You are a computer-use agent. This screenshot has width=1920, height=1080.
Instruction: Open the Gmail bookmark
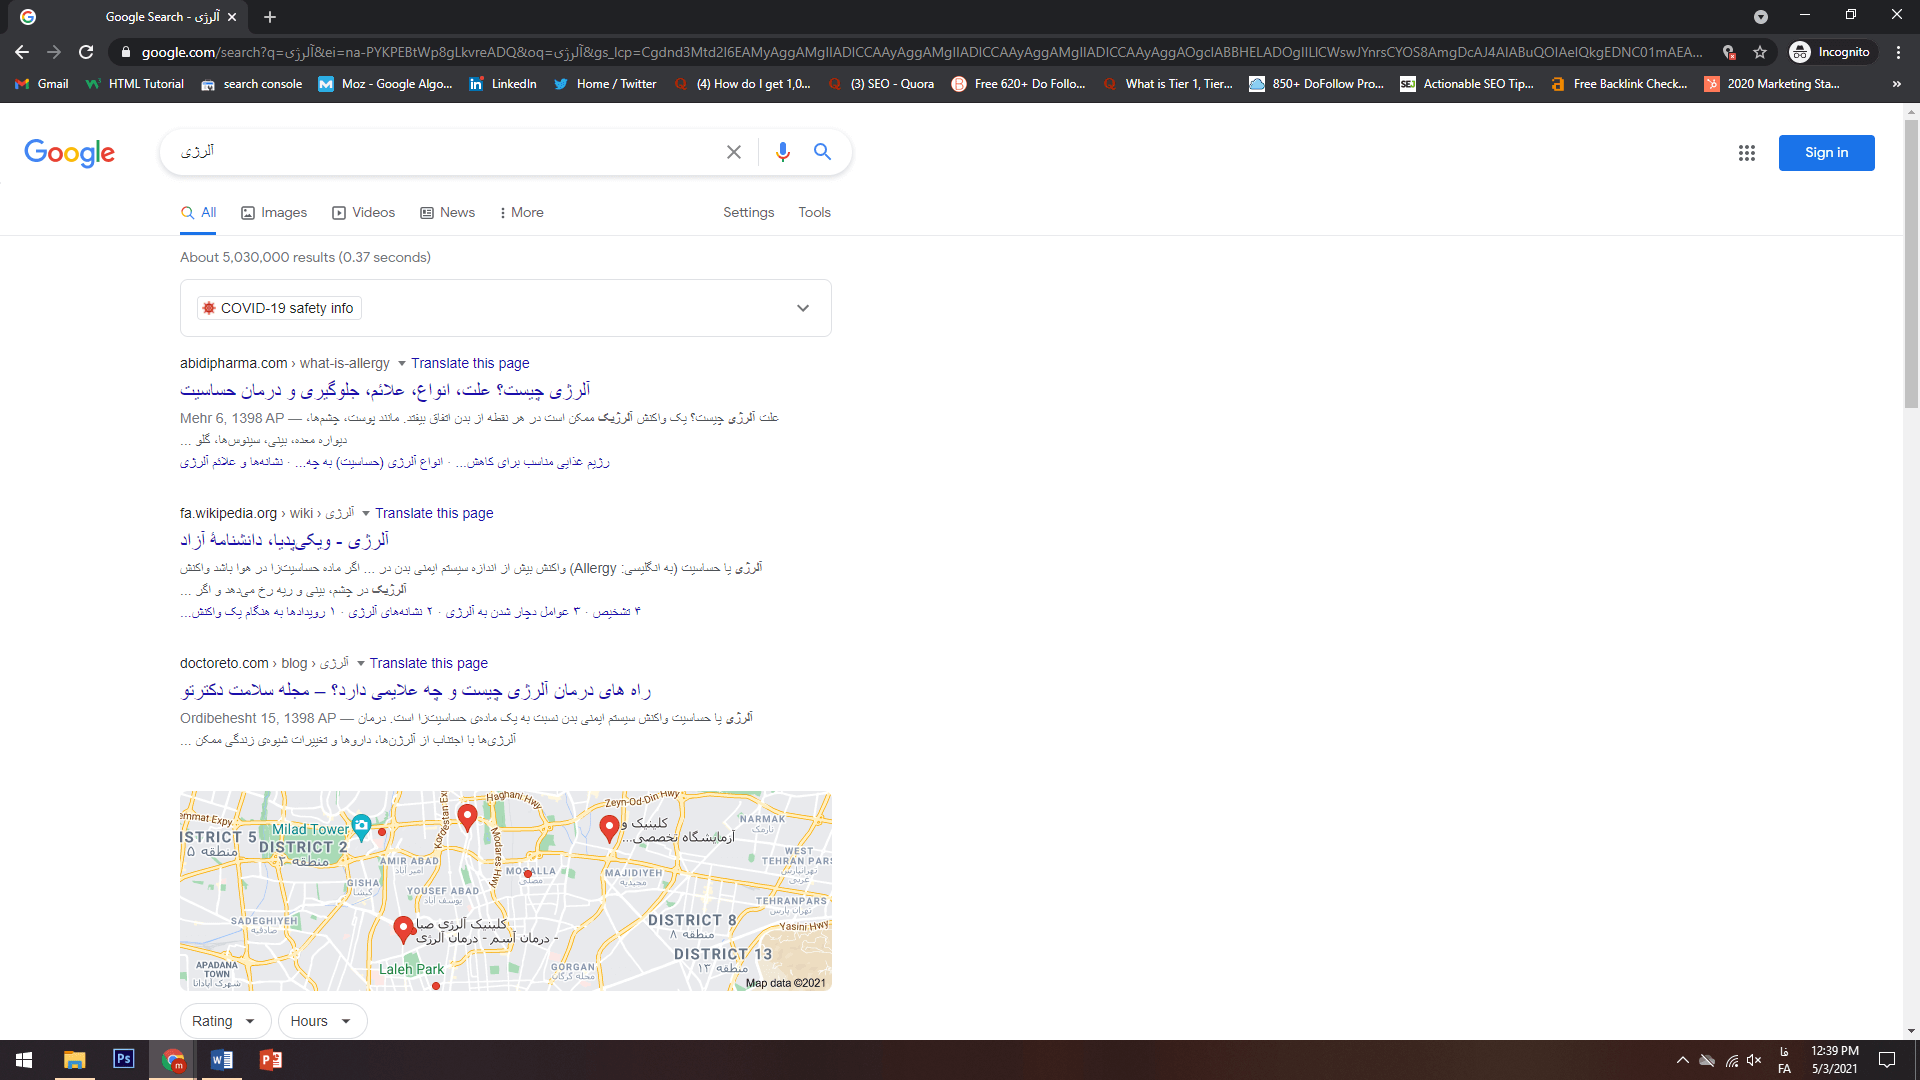point(42,84)
